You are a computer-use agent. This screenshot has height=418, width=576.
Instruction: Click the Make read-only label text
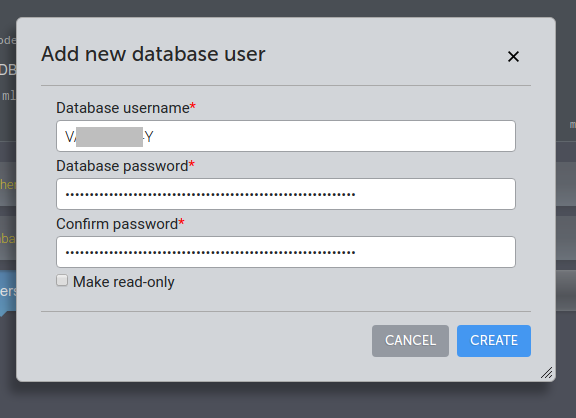coord(124,282)
